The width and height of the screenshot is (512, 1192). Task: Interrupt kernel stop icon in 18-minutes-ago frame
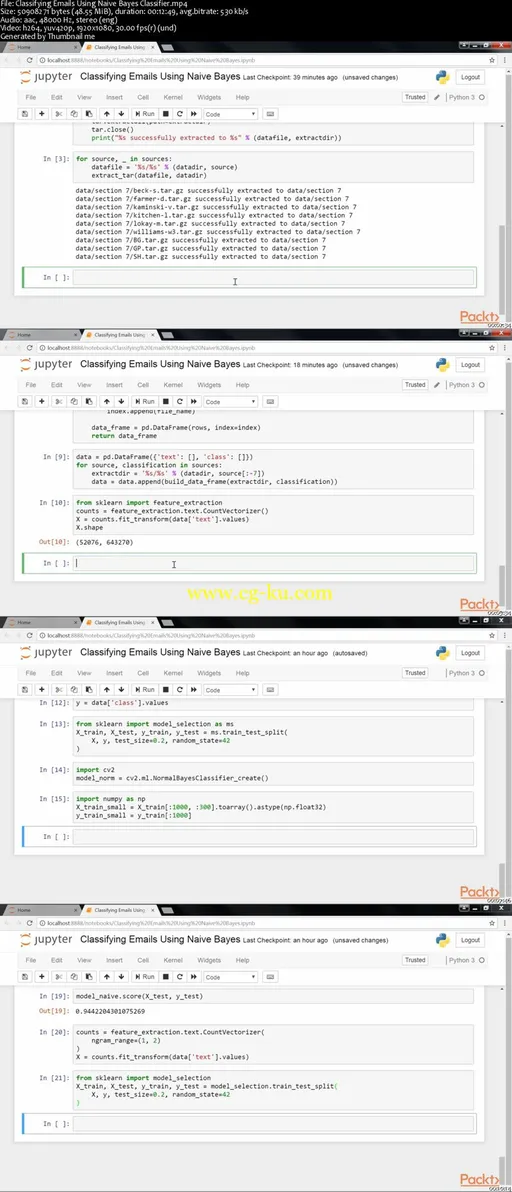pyautogui.click(x=166, y=401)
